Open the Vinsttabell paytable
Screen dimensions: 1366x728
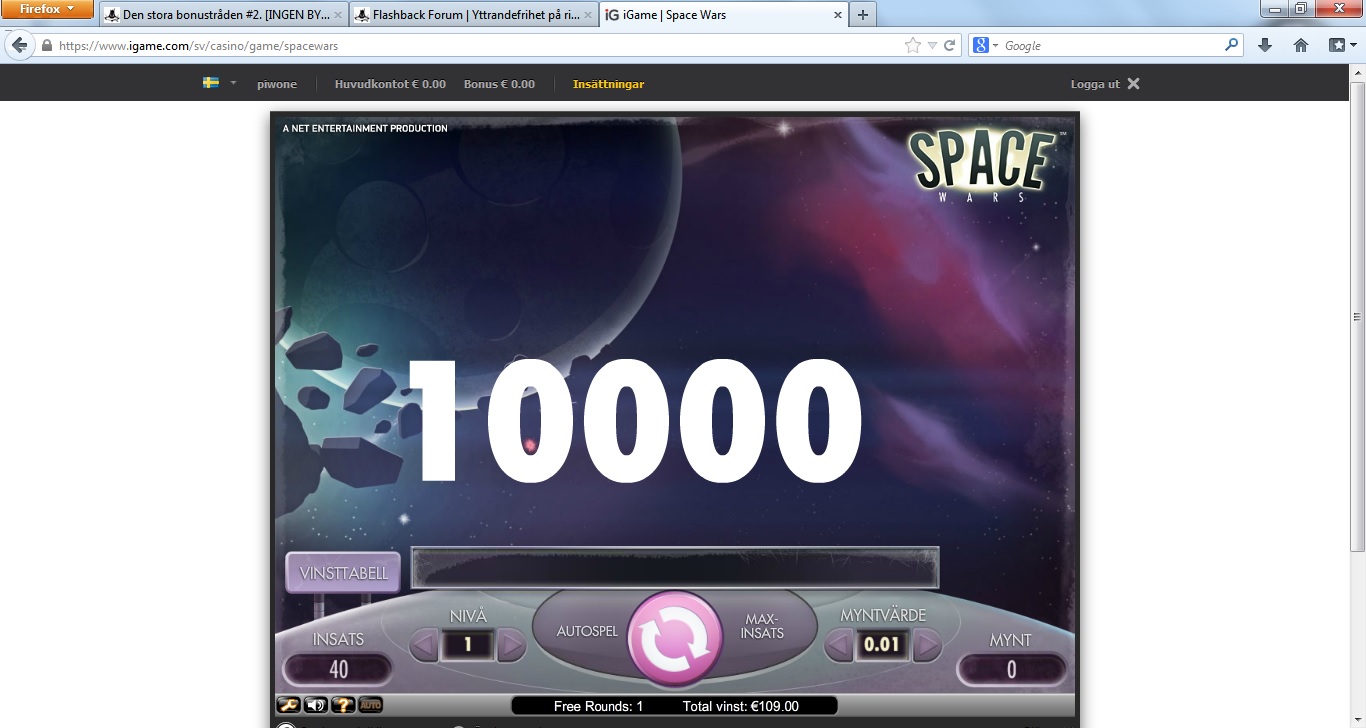(x=343, y=573)
